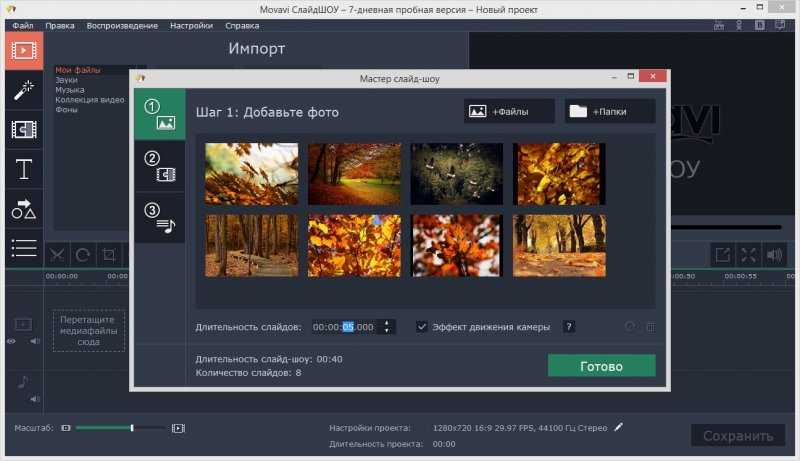800x461 pixels.
Task: Open the Правка menu
Action: pyautogui.click(x=60, y=25)
